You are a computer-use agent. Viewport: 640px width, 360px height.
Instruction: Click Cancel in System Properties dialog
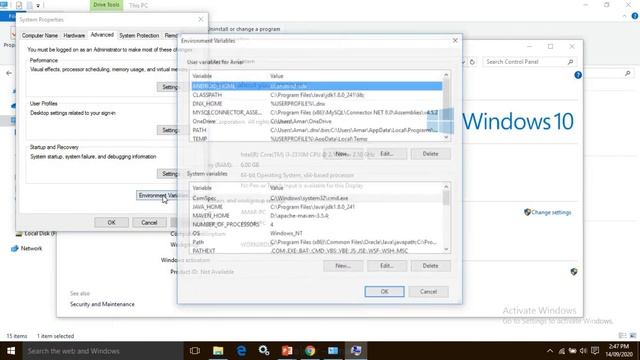(149, 222)
